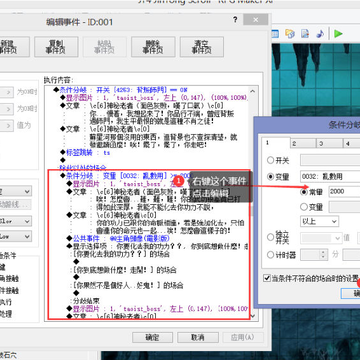Choose the 常量 radio option
The width and height of the screenshot is (360, 360).
click(x=304, y=192)
